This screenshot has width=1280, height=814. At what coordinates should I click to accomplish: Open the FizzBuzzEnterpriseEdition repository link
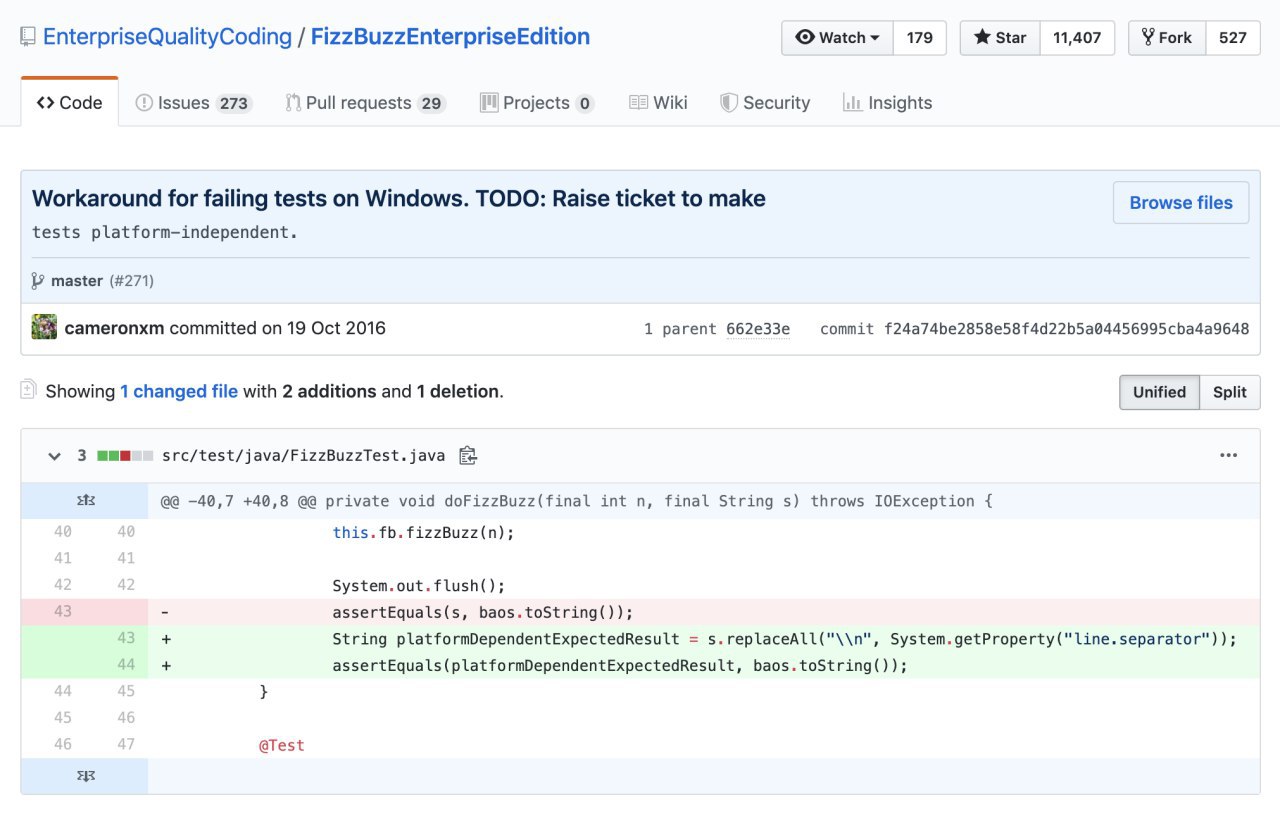450,38
